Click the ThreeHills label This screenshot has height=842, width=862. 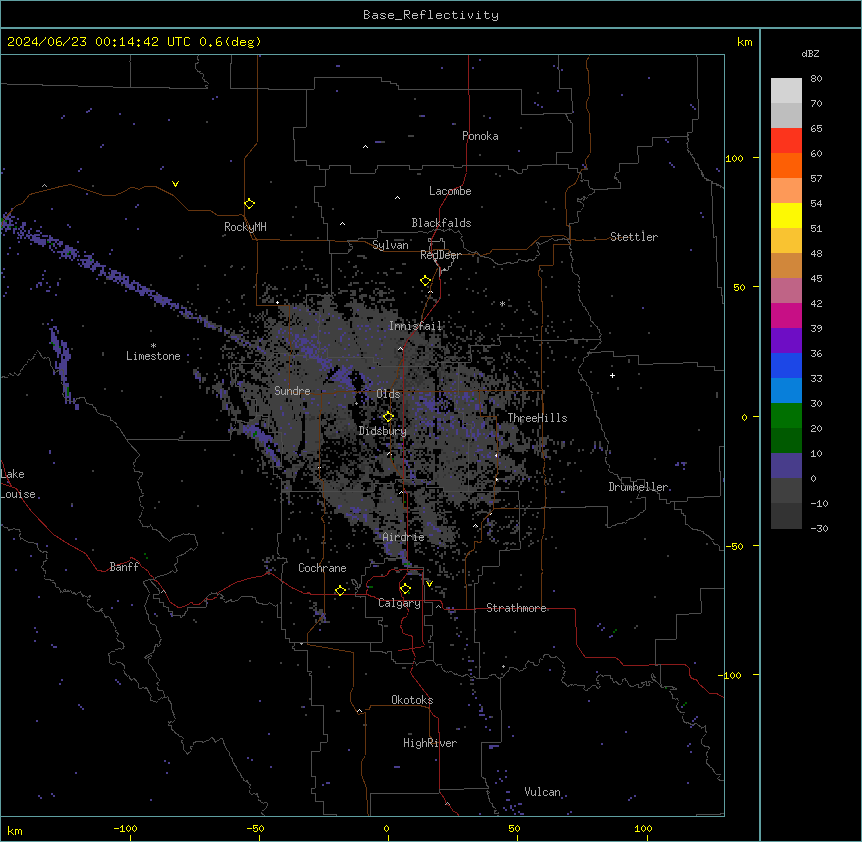[x=537, y=418]
